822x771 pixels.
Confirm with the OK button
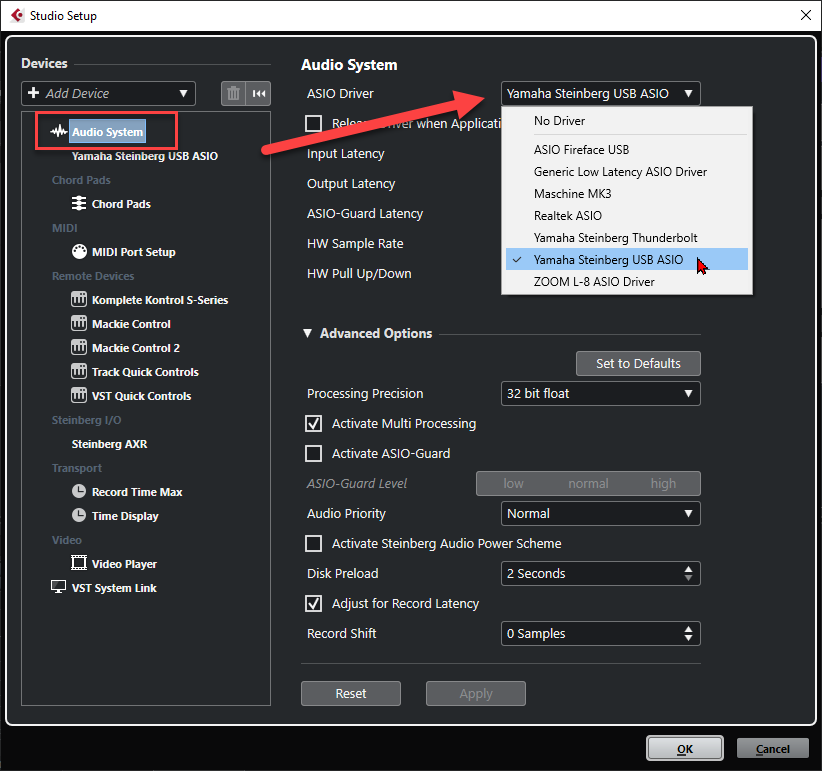click(x=685, y=748)
